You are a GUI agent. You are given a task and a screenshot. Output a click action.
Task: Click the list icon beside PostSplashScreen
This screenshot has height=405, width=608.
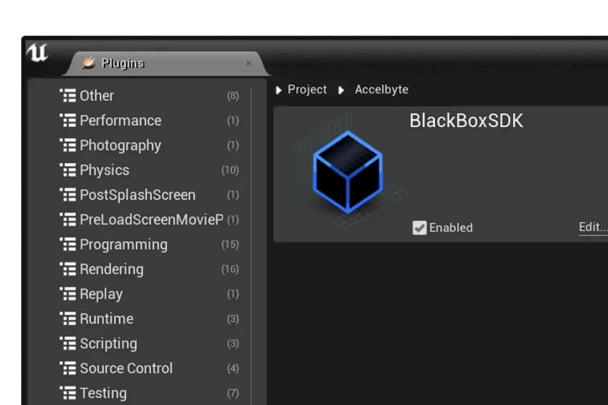pos(68,195)
